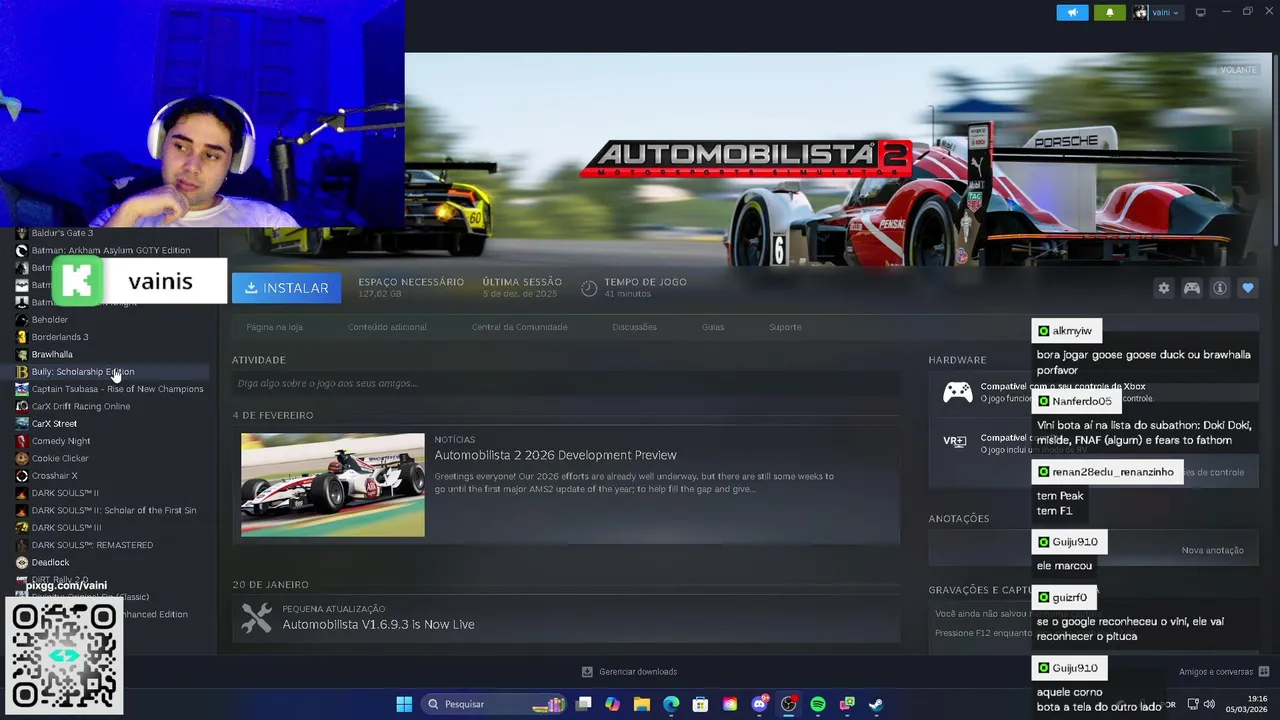Select Borderlands 3 in the library list
1280x720 pixels.
click(x=59, y=337)
